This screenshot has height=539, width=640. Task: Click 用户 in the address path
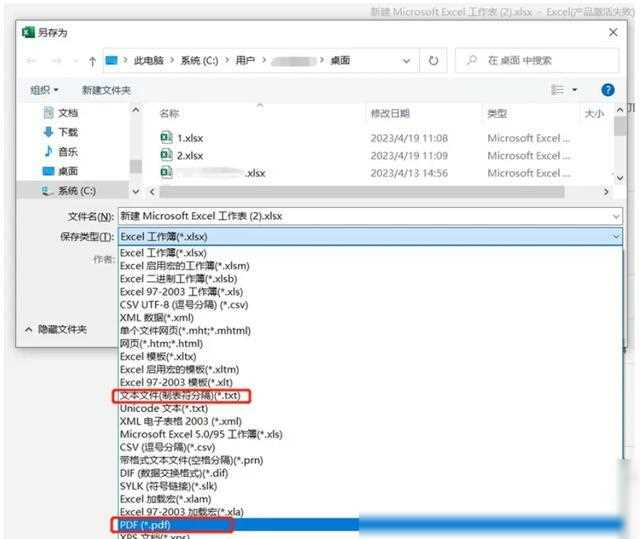tap(245, 60)
